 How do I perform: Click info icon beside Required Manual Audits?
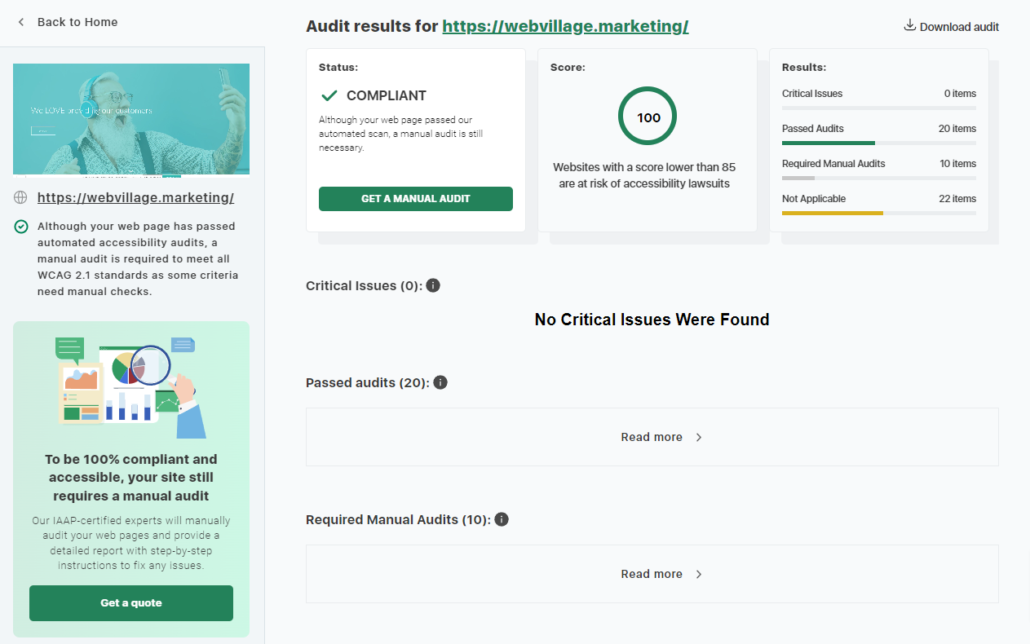(x=502, y=520)
